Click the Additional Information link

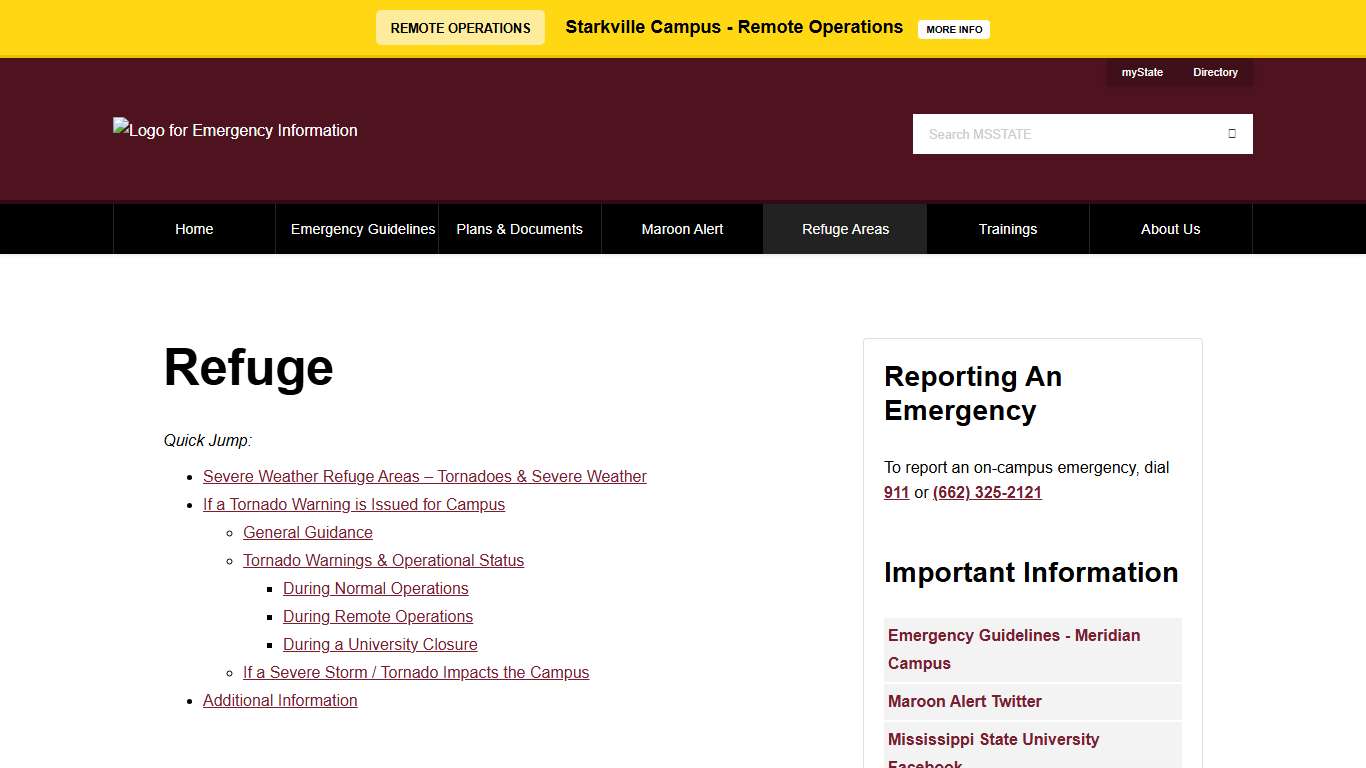pos(280,700)
